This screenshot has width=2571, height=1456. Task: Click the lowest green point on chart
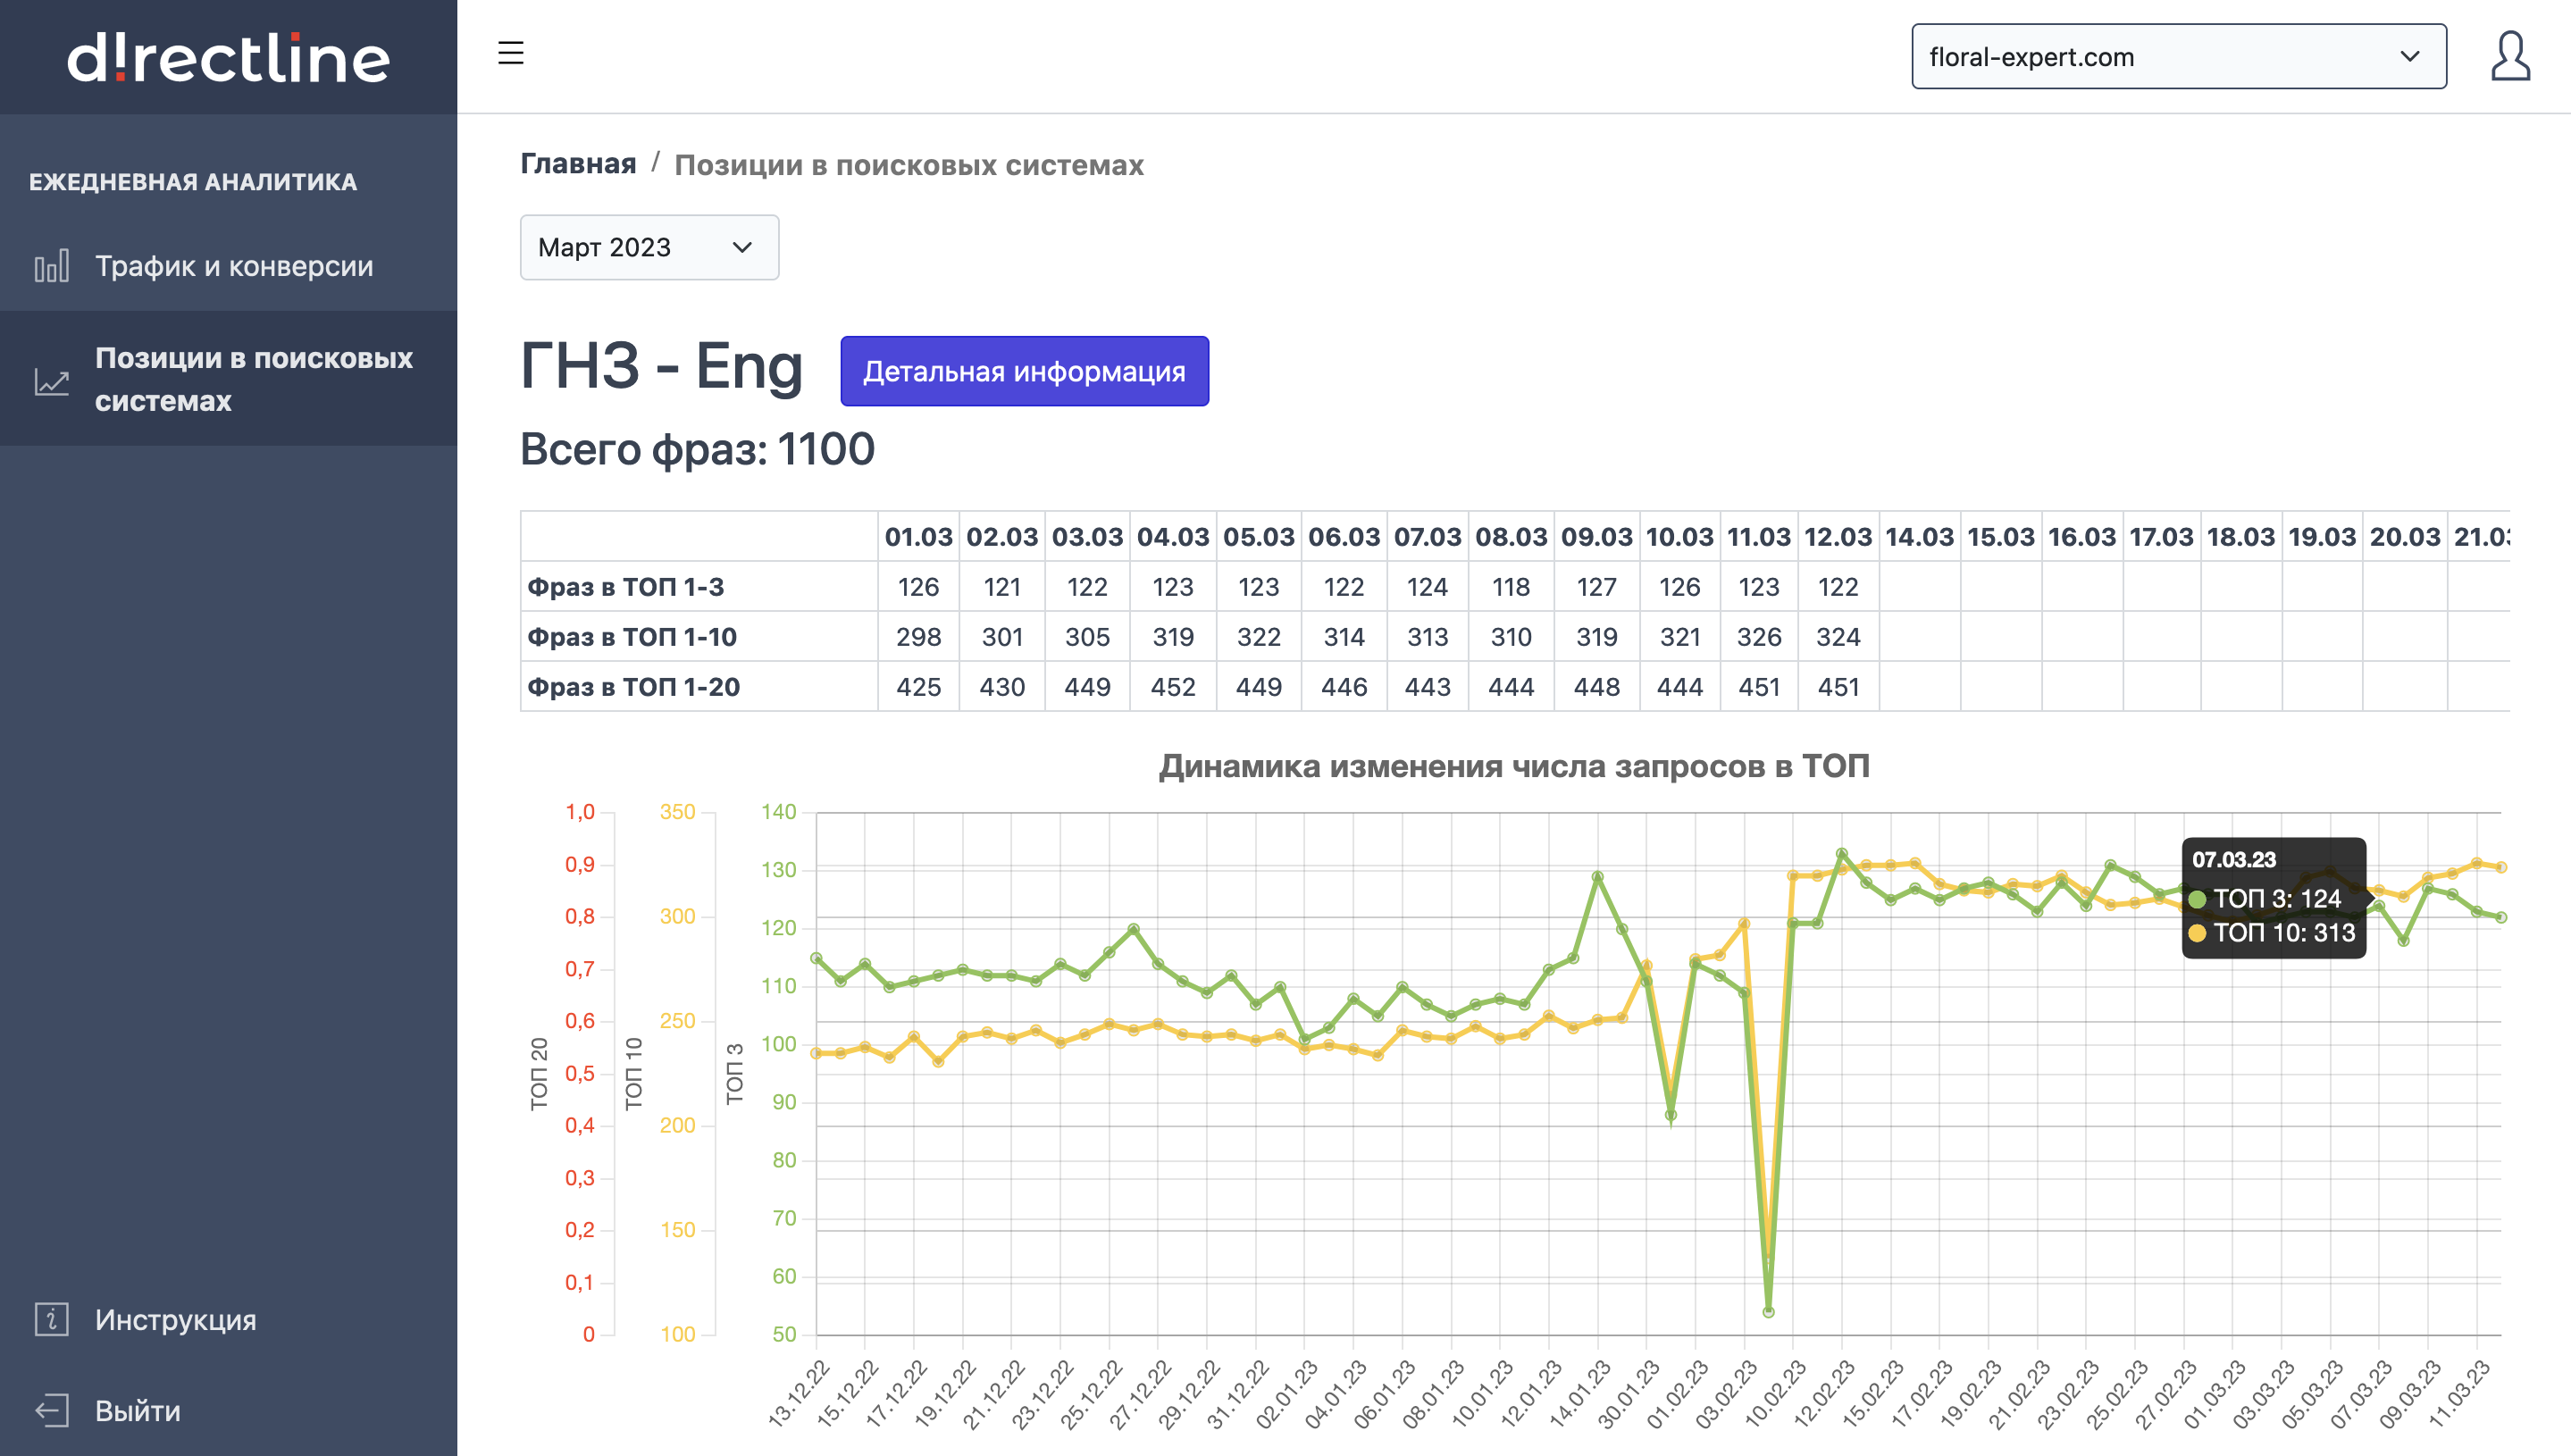click(x=1768, y=1311)
